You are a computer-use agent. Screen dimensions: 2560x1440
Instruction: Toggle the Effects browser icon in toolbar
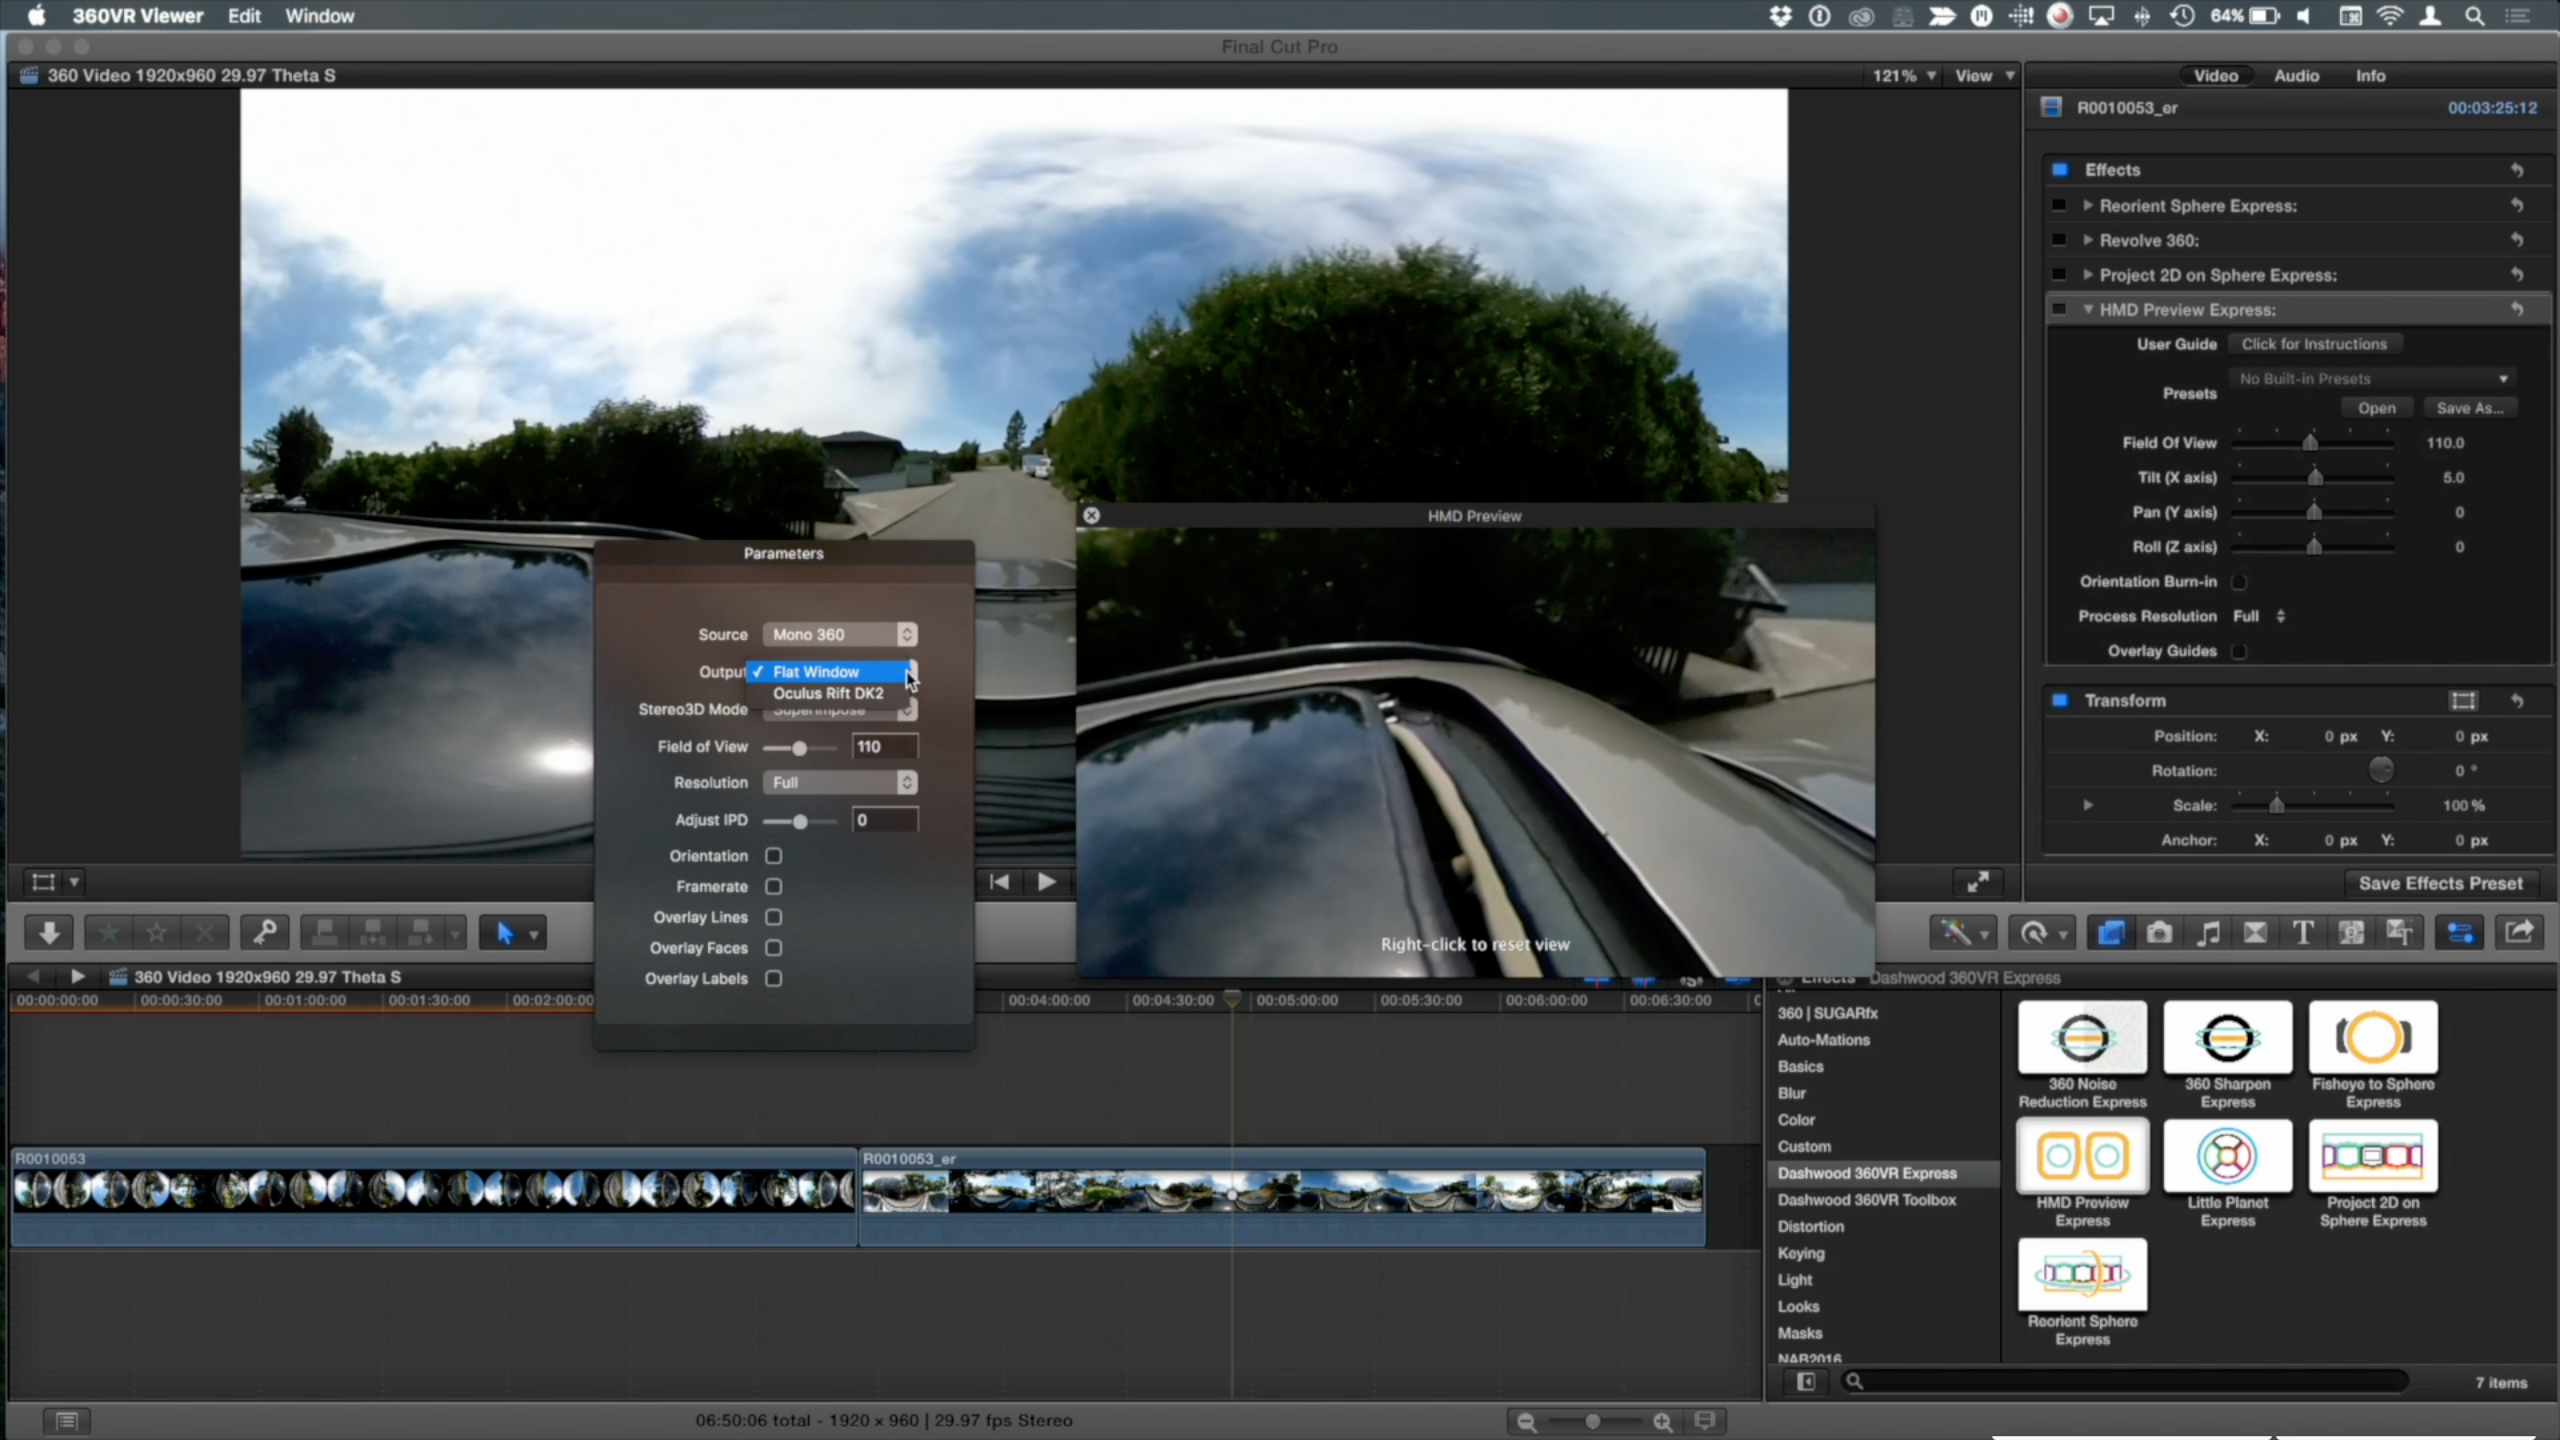click(x=2111, y=933)
